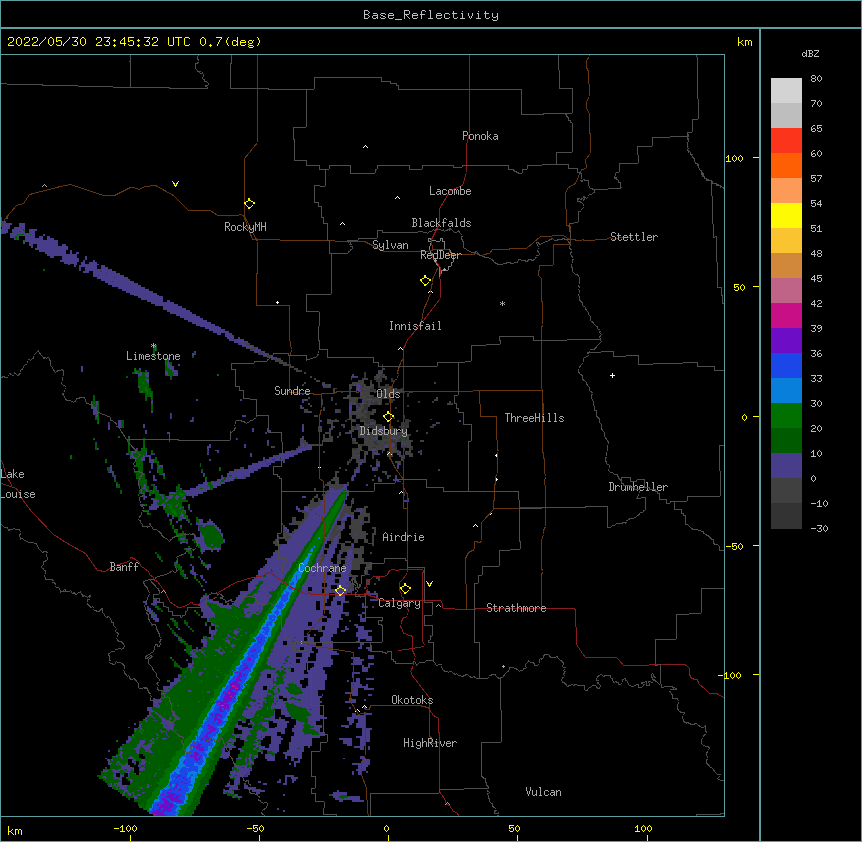
Task: Click the Ponoka city label
Action: coord(480,136)
